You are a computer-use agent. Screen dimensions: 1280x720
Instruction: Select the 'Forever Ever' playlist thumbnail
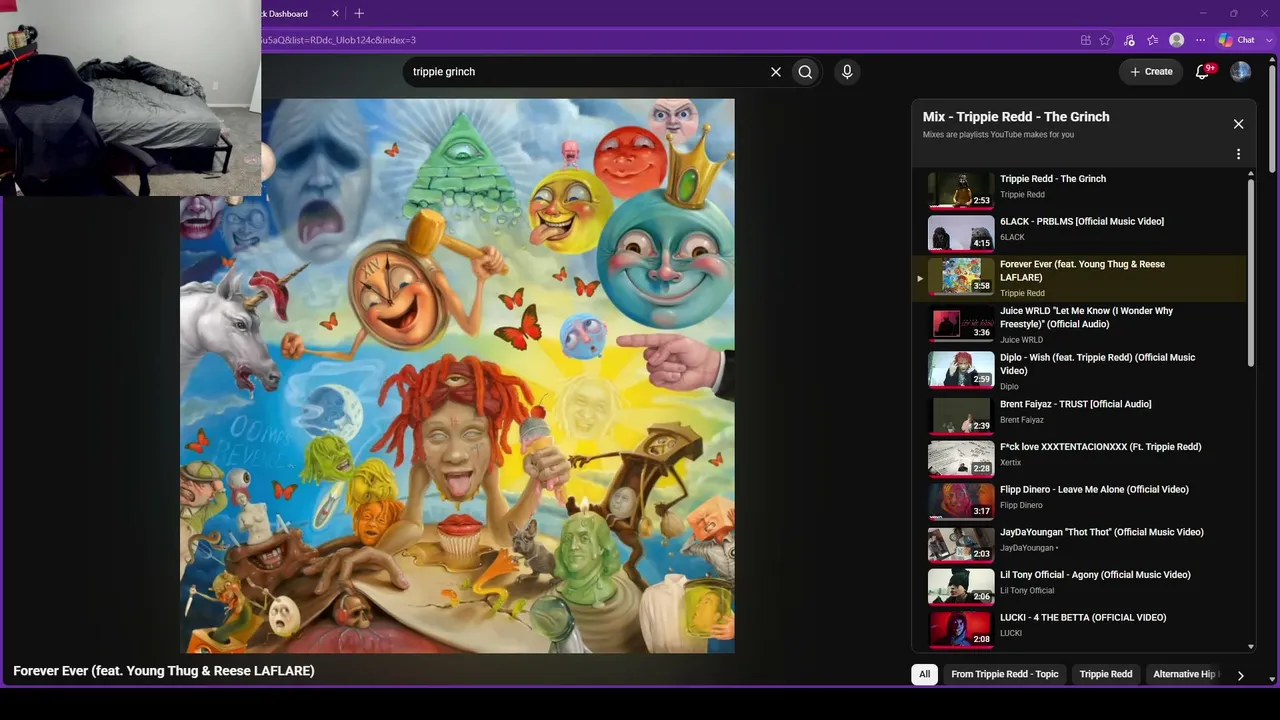(x=961, y=276)
